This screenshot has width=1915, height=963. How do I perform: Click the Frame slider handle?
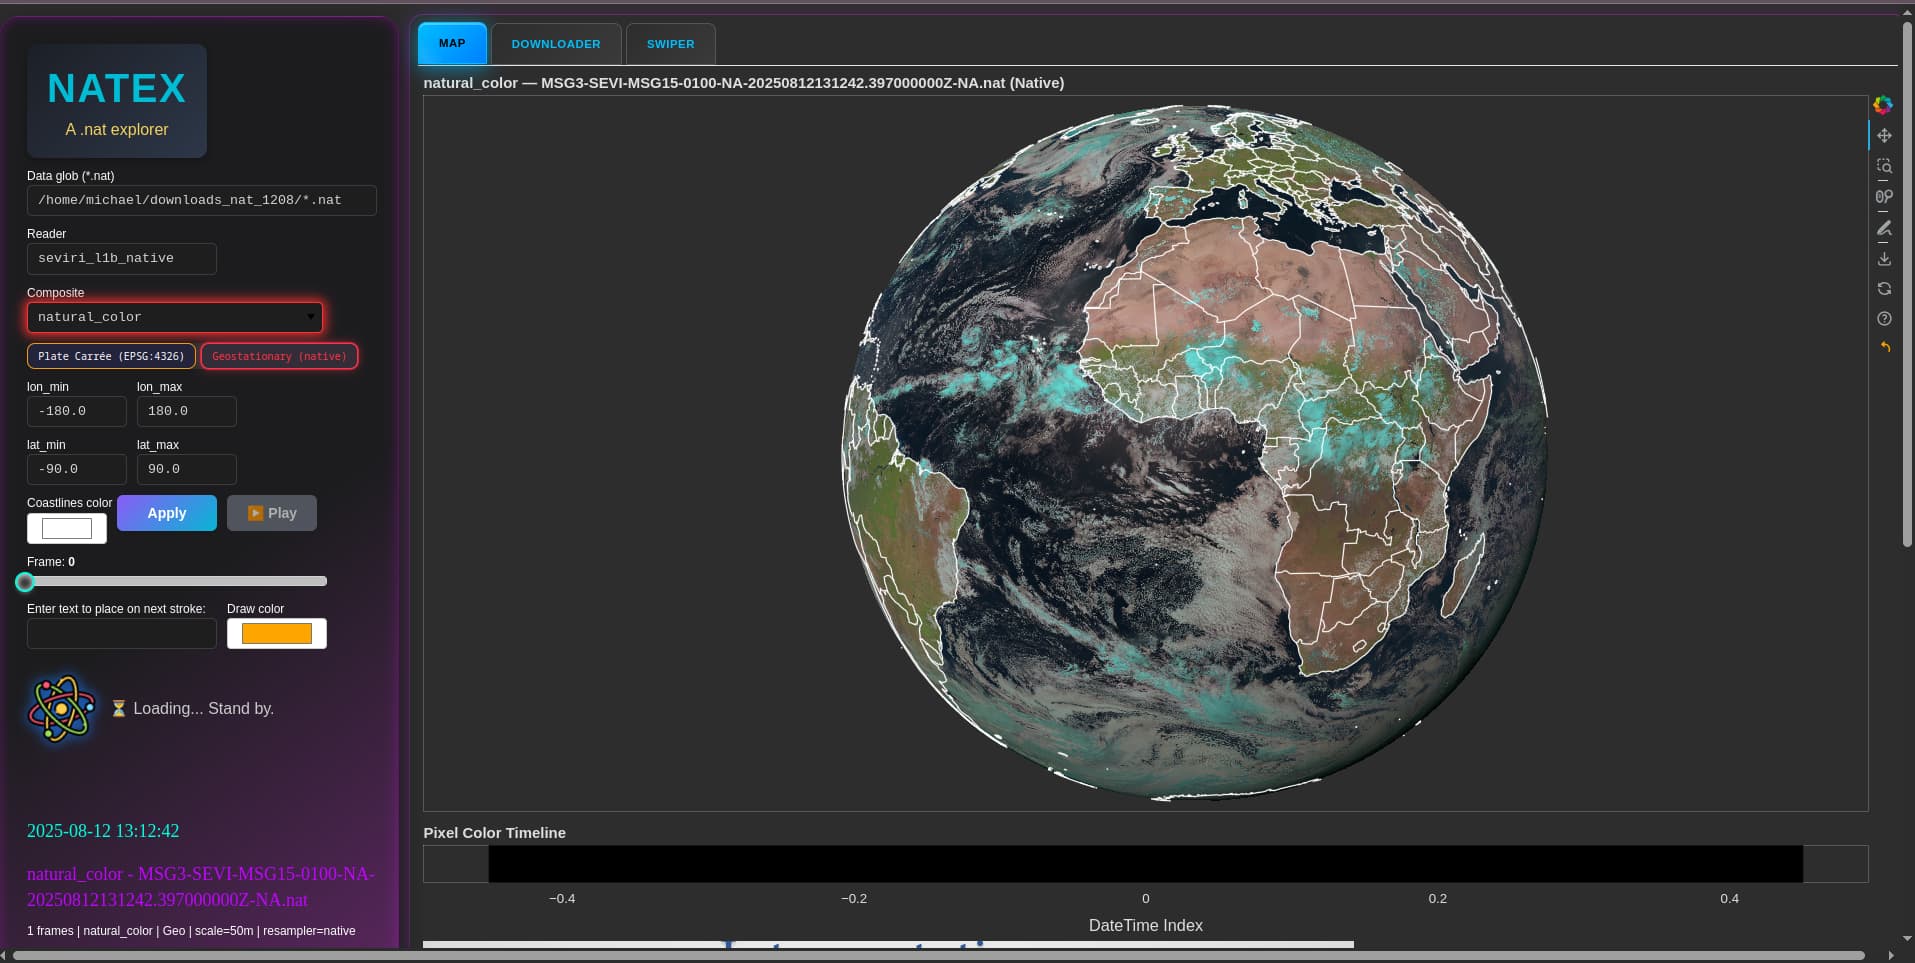25,581
